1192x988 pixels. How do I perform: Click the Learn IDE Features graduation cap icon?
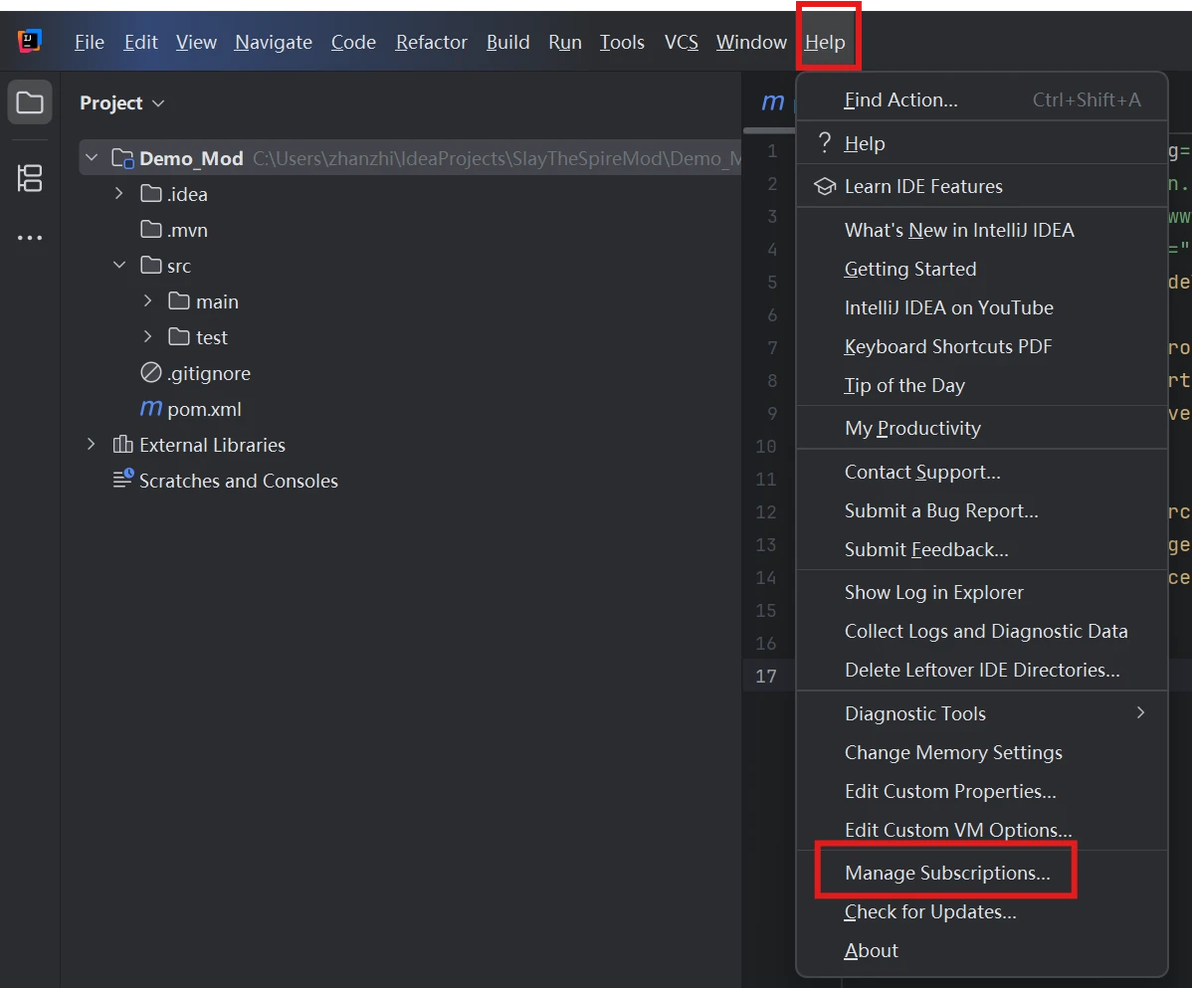pos(825,186)
